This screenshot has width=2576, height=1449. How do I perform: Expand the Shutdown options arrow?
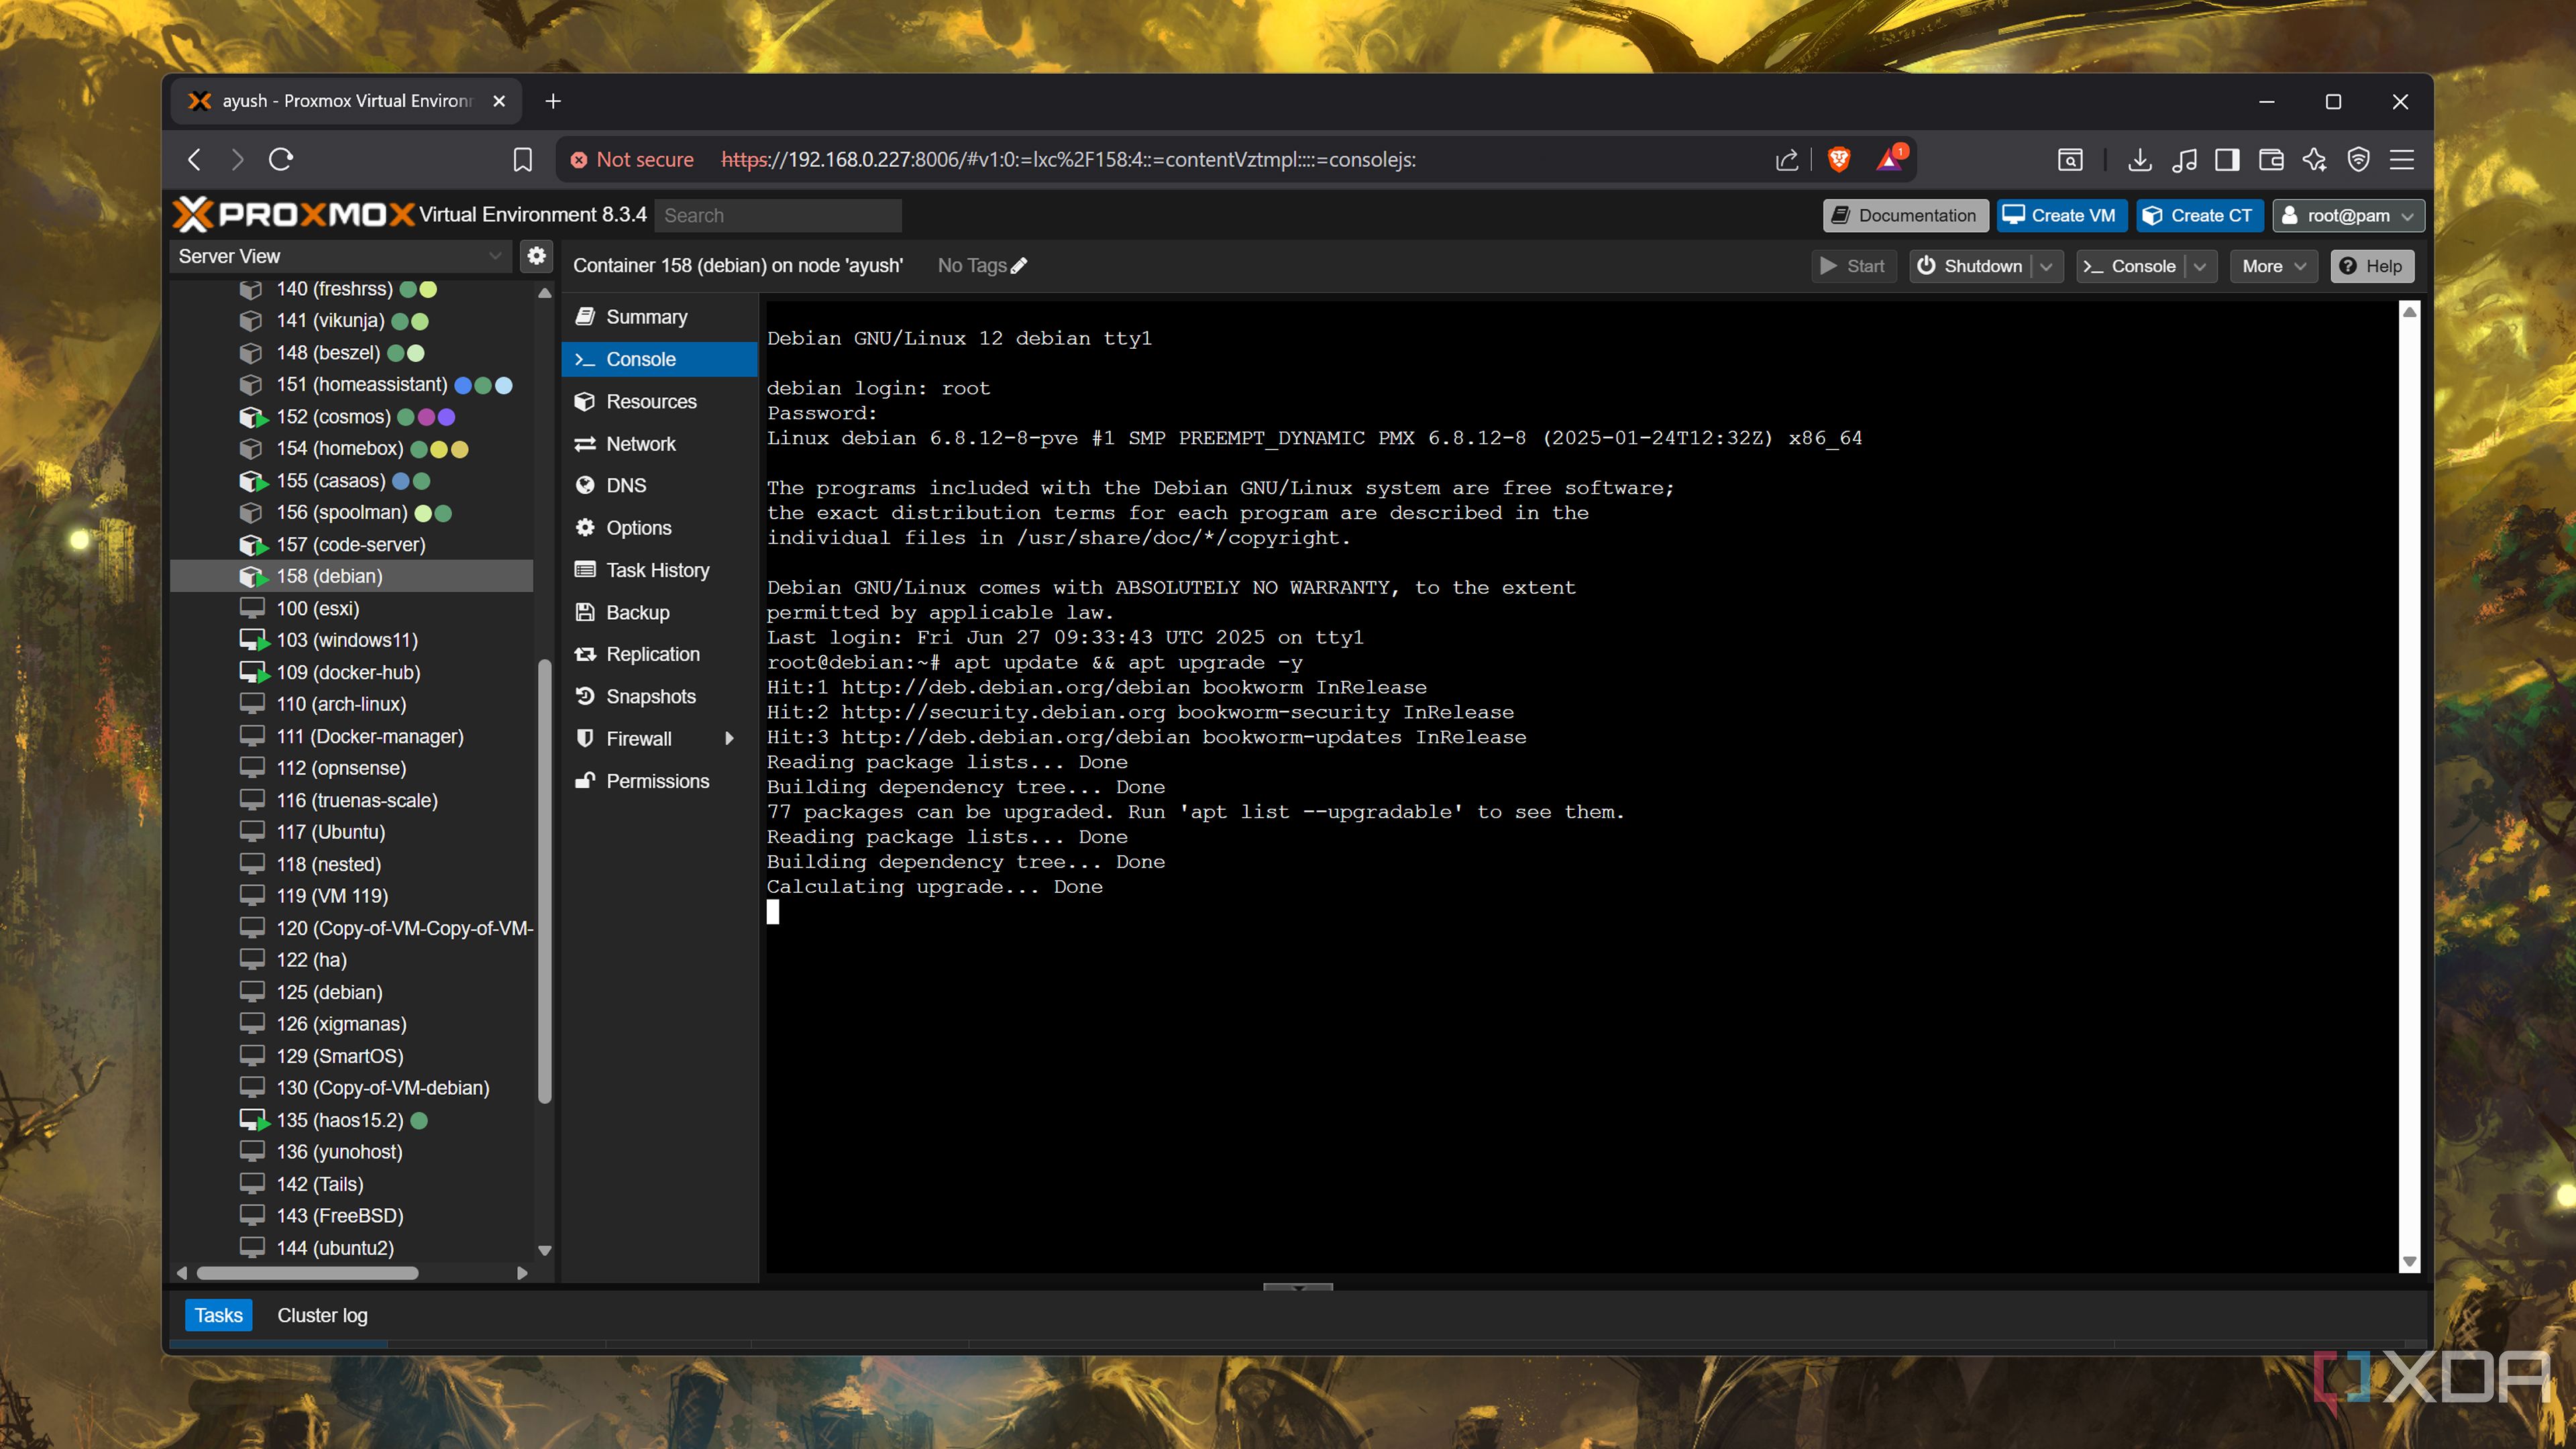2047,266
